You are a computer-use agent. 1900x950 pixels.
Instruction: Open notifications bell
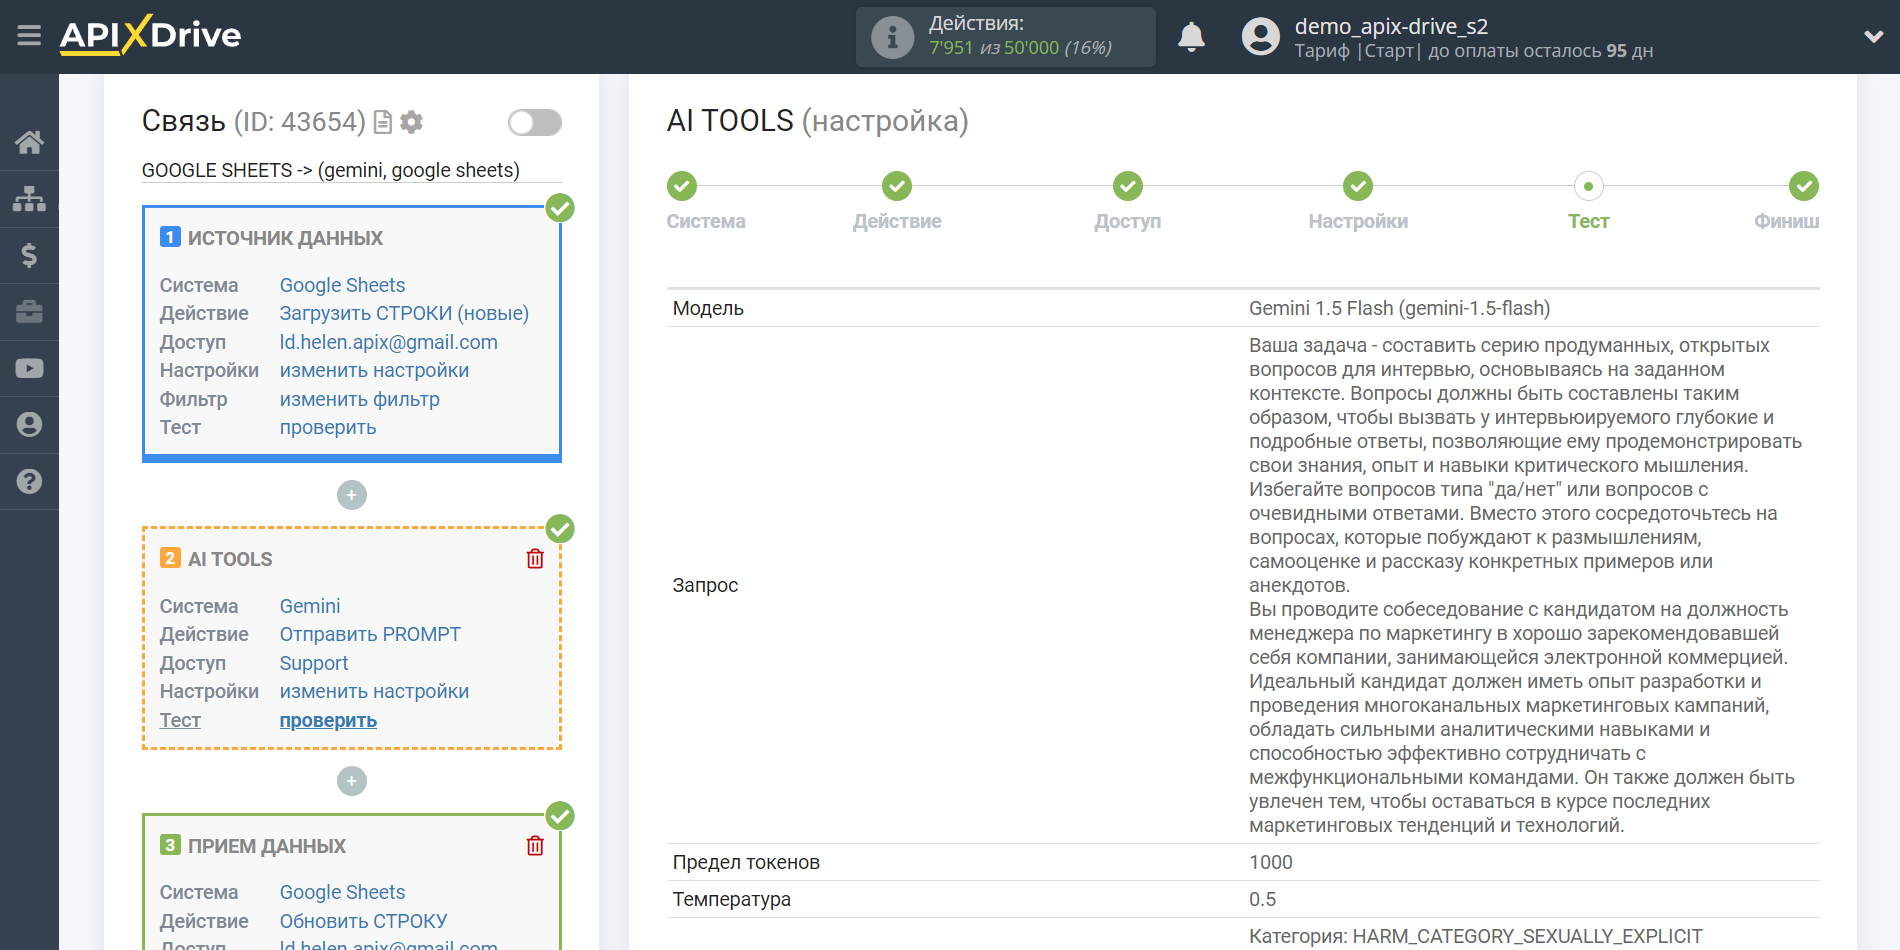[1191, 37]
